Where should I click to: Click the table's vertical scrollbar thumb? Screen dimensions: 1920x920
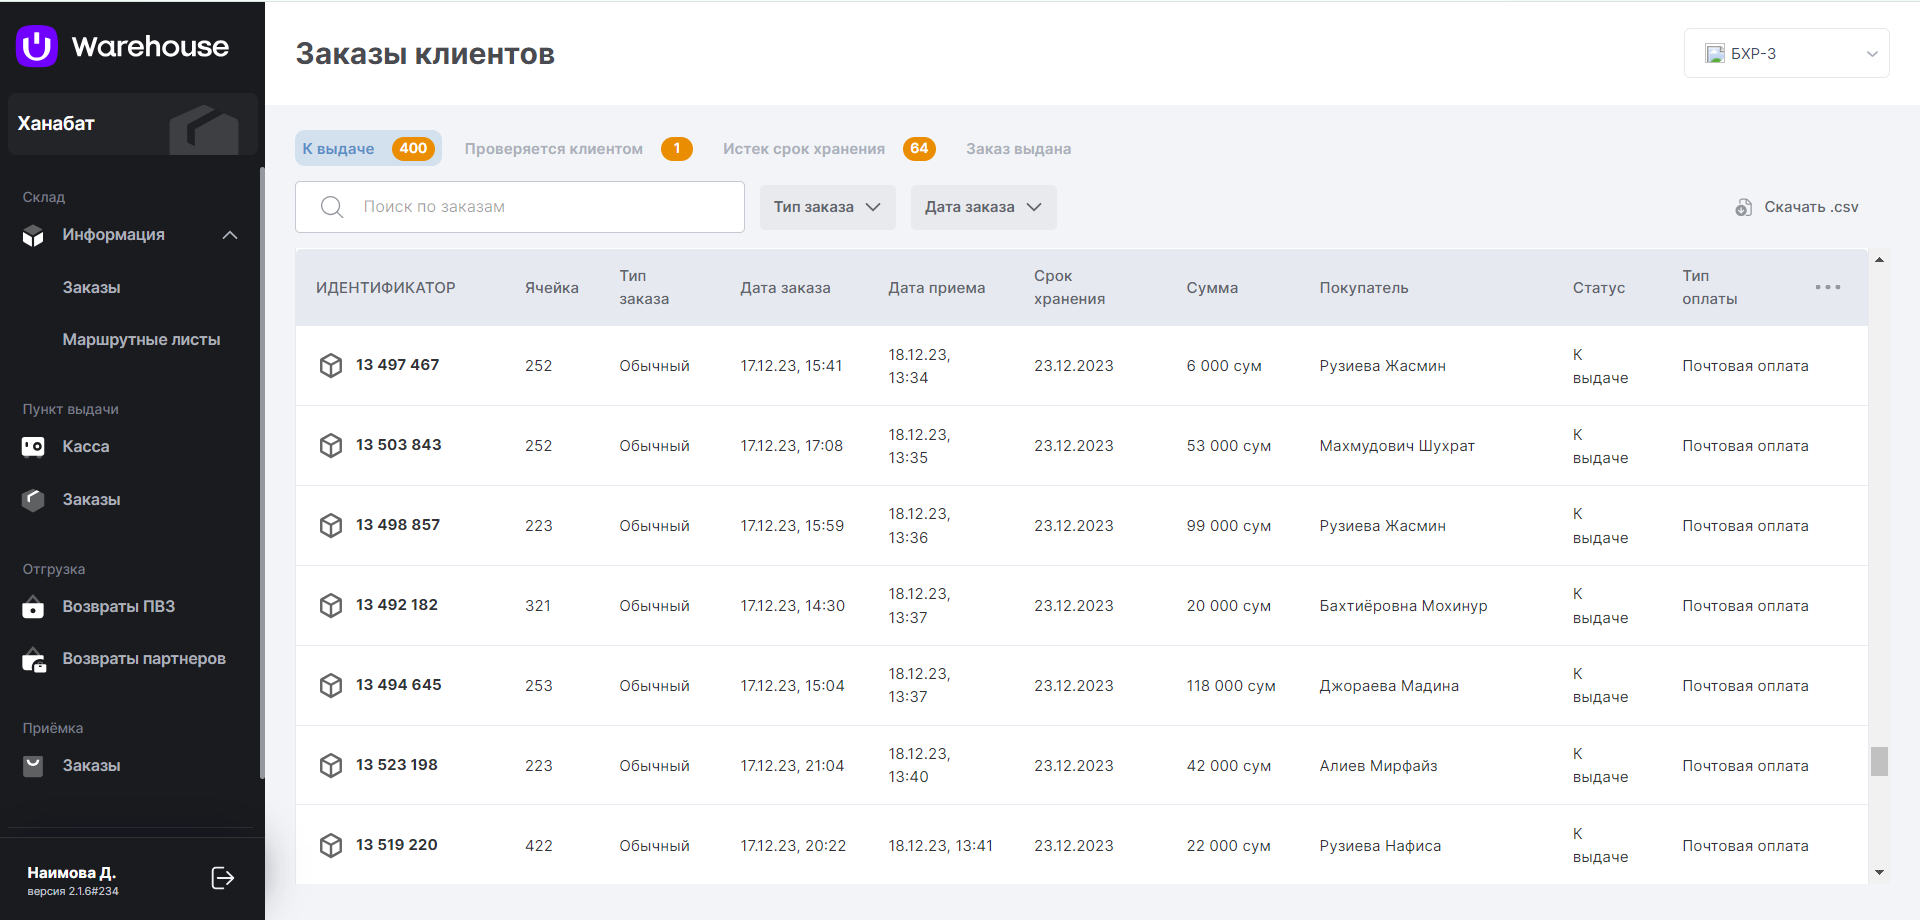[1879, 761]
